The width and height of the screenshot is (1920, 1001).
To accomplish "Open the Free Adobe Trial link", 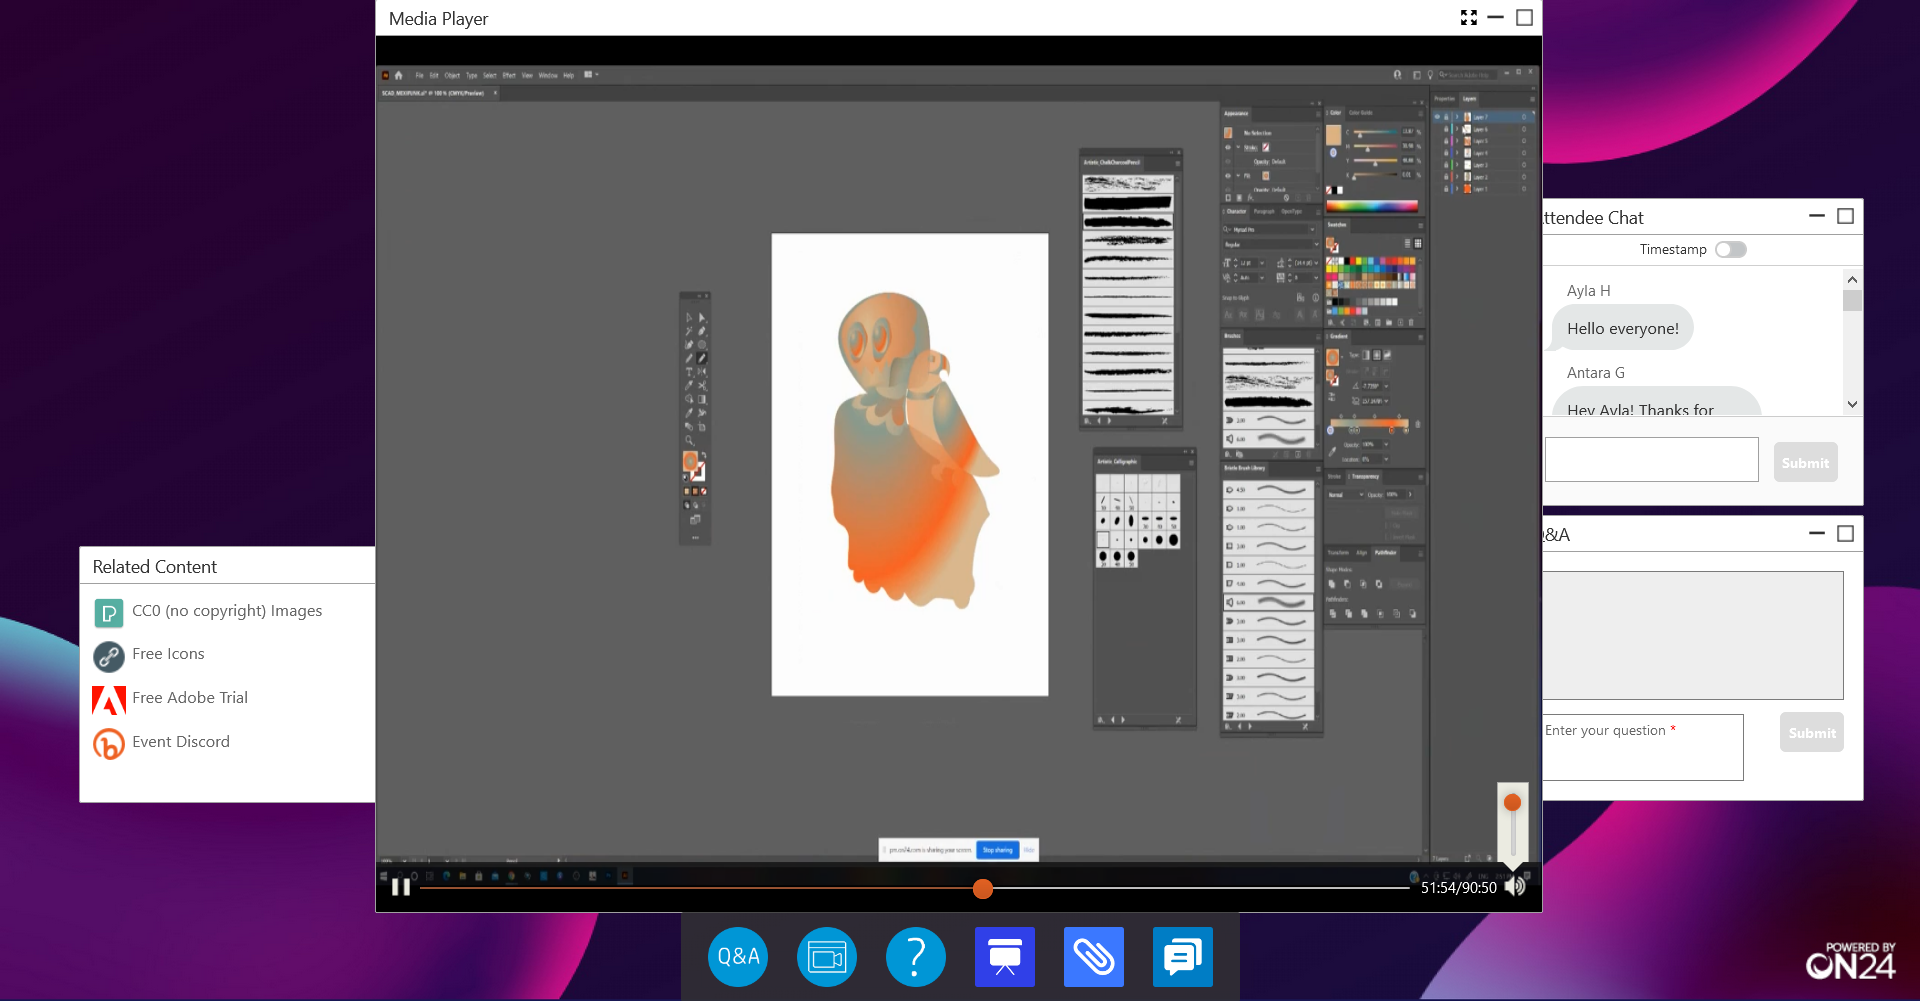I will click(190, 698).
